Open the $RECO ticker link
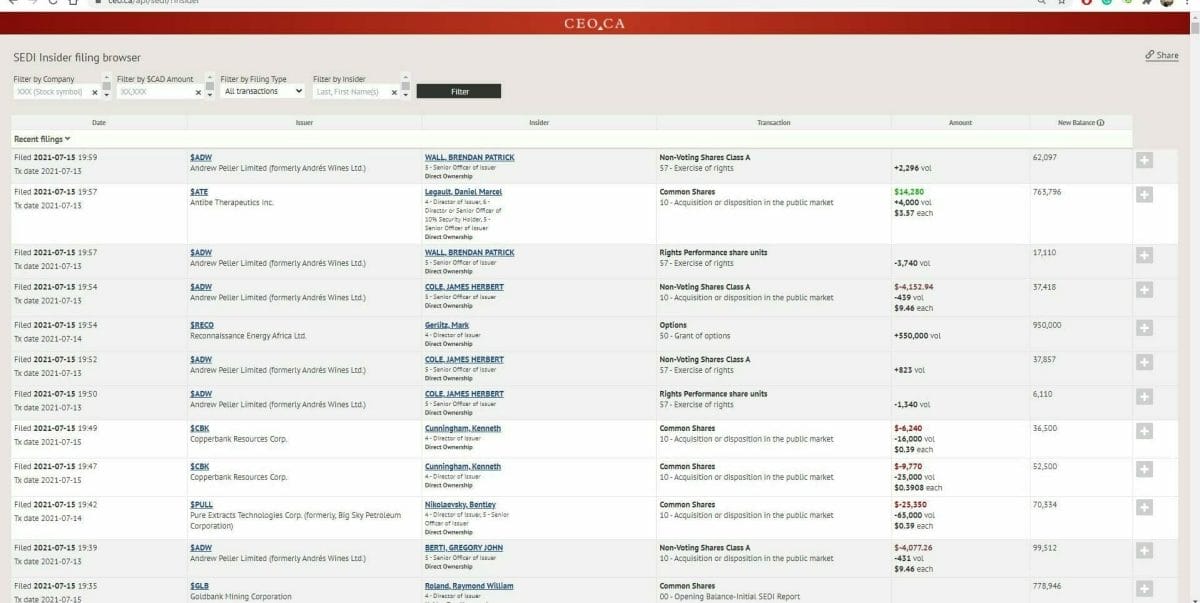 [201, 325]
